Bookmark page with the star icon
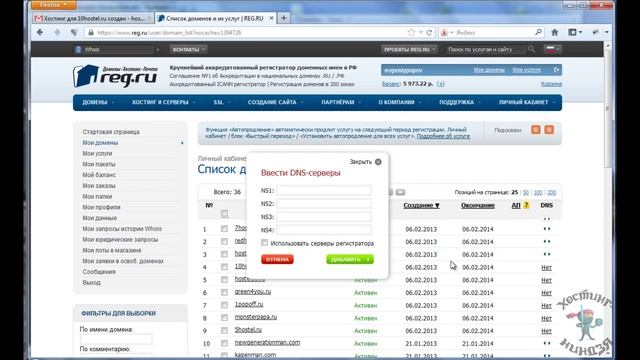Image resolution: width=640 pixels, height=360 pixels. (411, 32)
